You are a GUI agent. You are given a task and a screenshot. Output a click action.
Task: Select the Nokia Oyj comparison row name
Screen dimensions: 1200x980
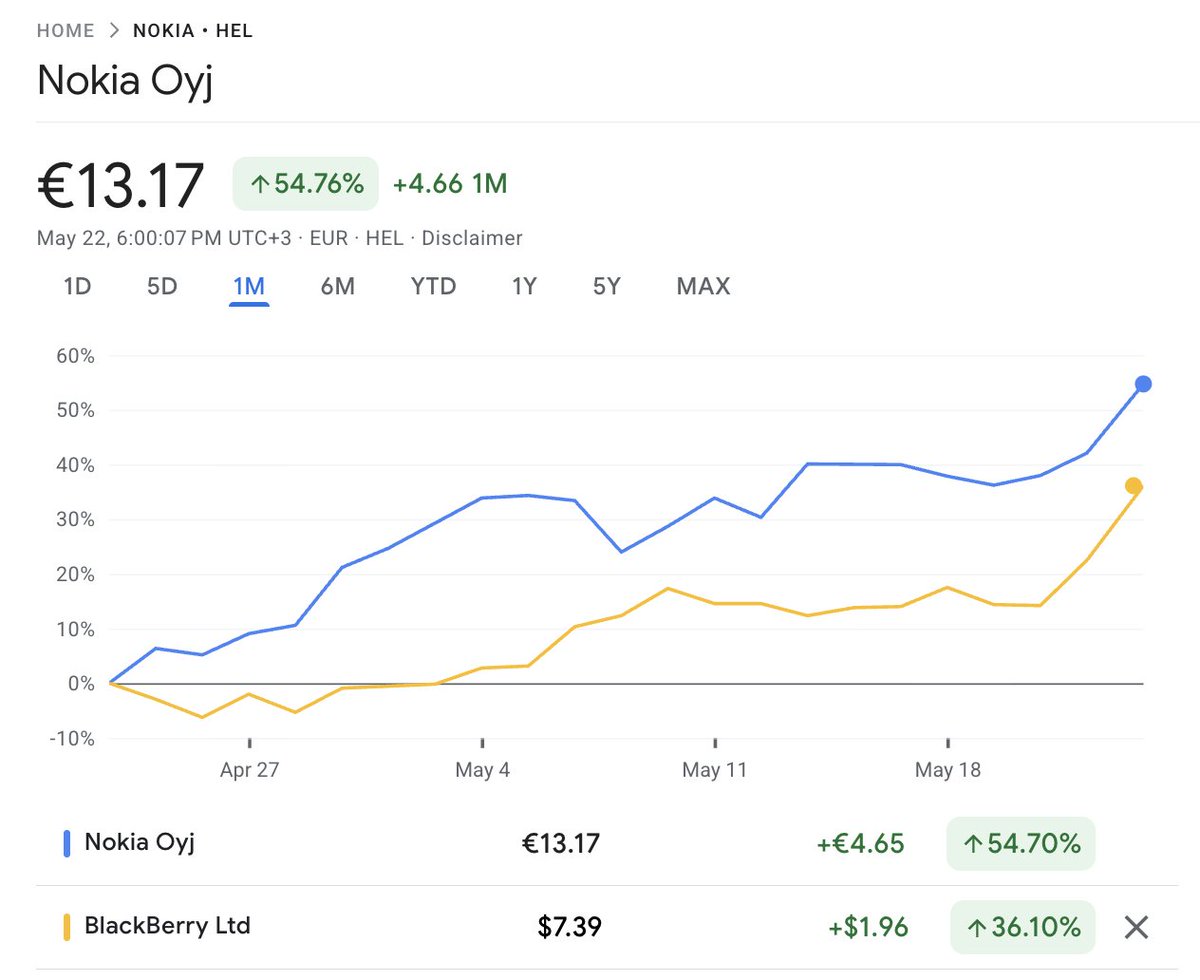(140, 842)
